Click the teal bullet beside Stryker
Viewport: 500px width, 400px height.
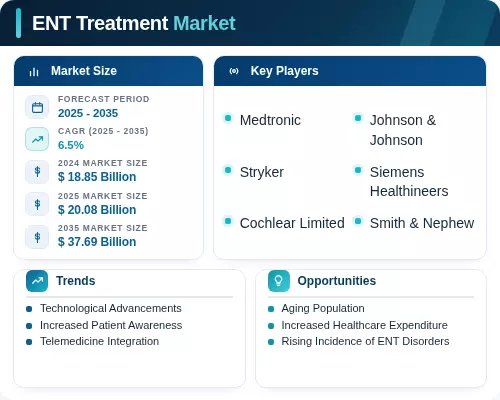coord(228,170)
